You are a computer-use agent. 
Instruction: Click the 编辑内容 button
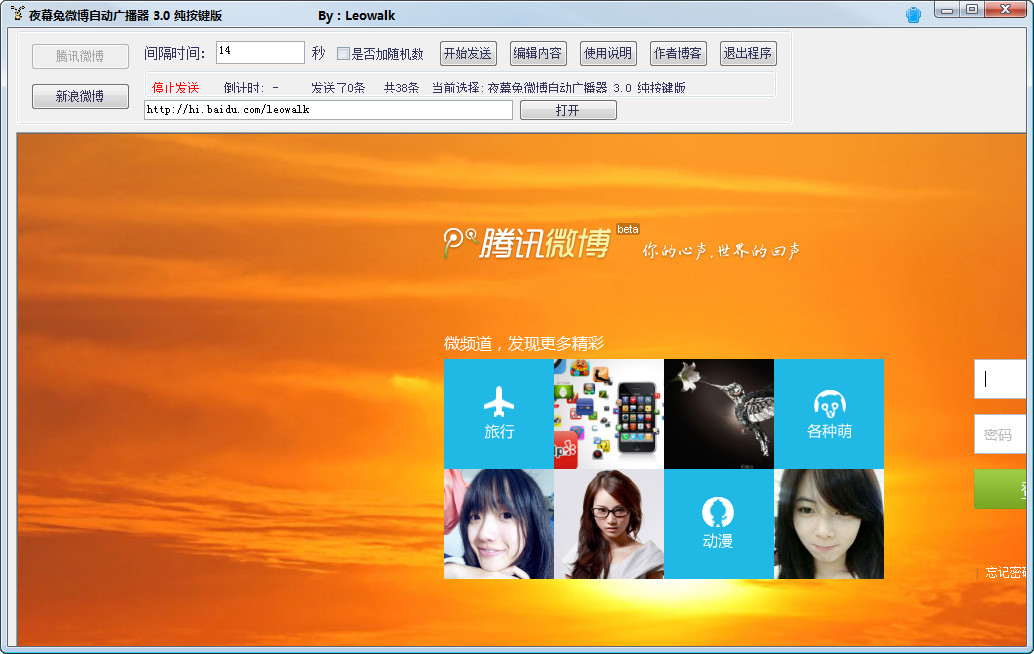coord(538,53)
